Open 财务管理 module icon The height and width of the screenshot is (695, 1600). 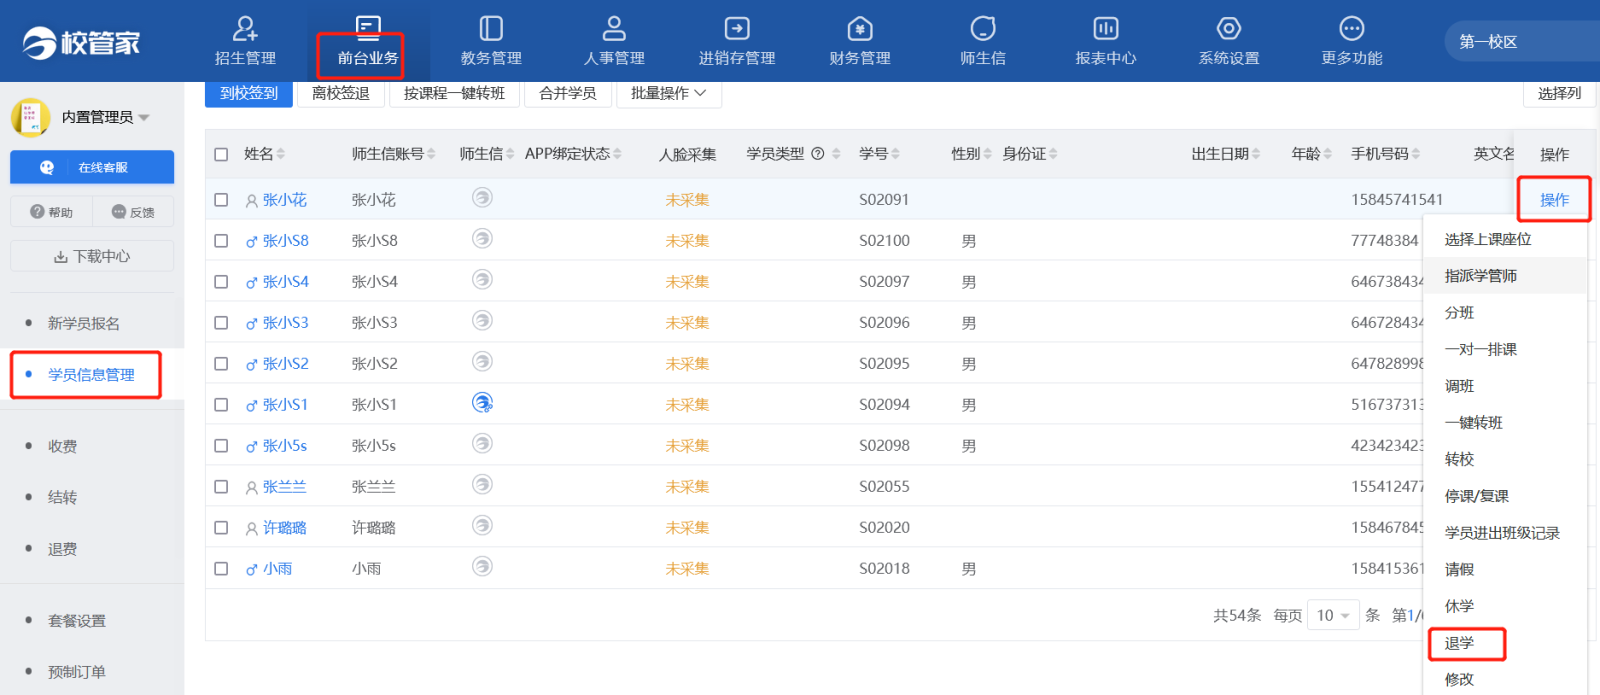[x=860, y=28]
